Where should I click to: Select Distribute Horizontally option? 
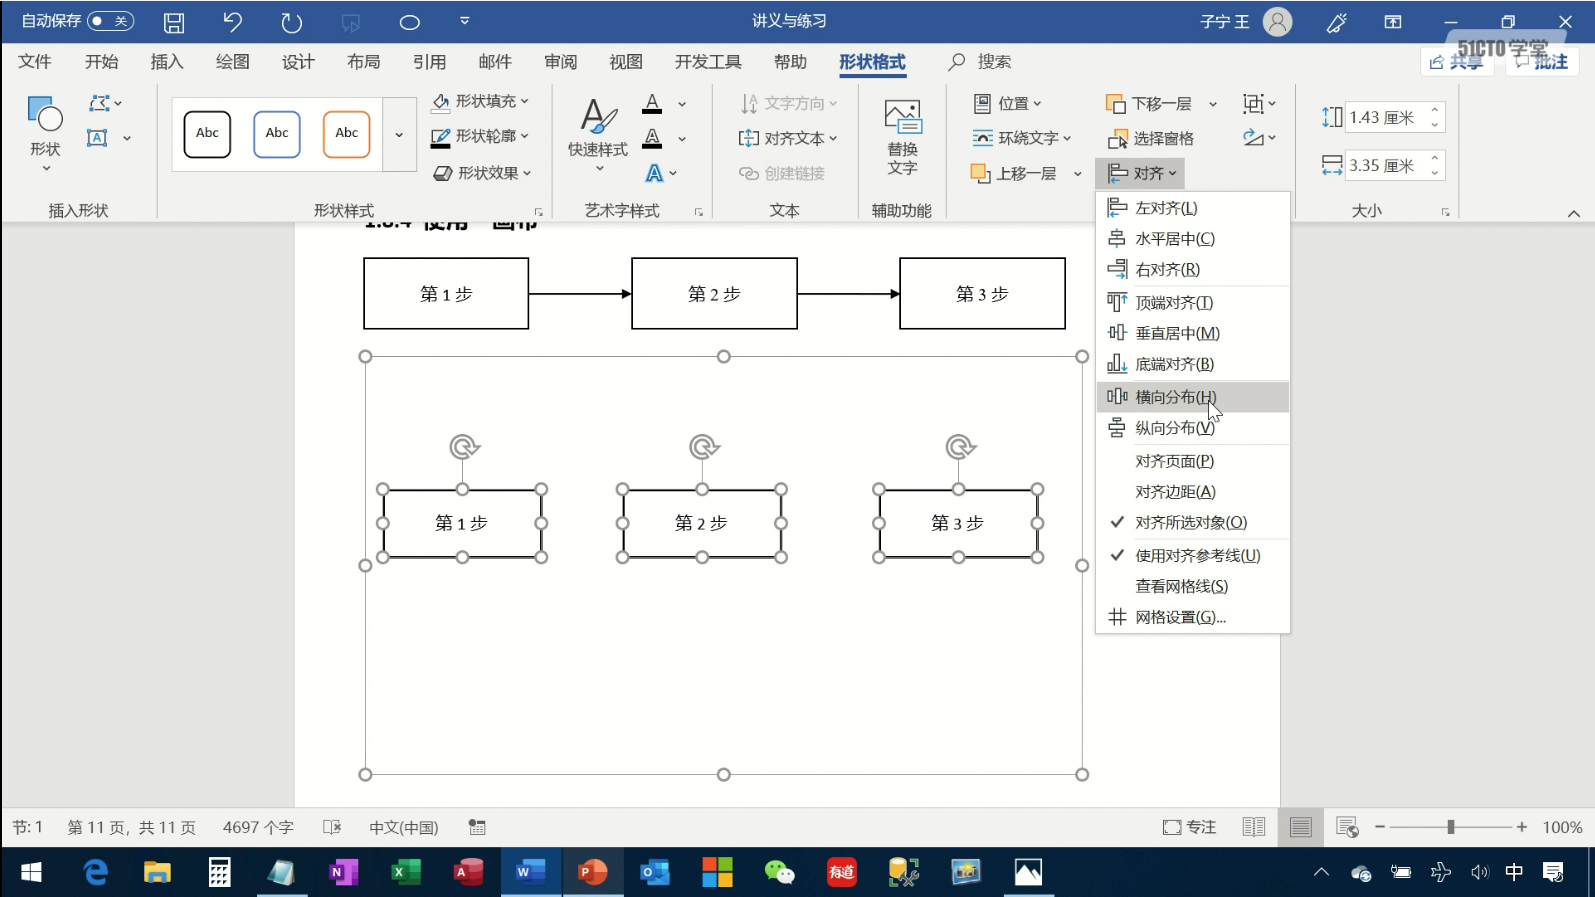click(1193, 397)
